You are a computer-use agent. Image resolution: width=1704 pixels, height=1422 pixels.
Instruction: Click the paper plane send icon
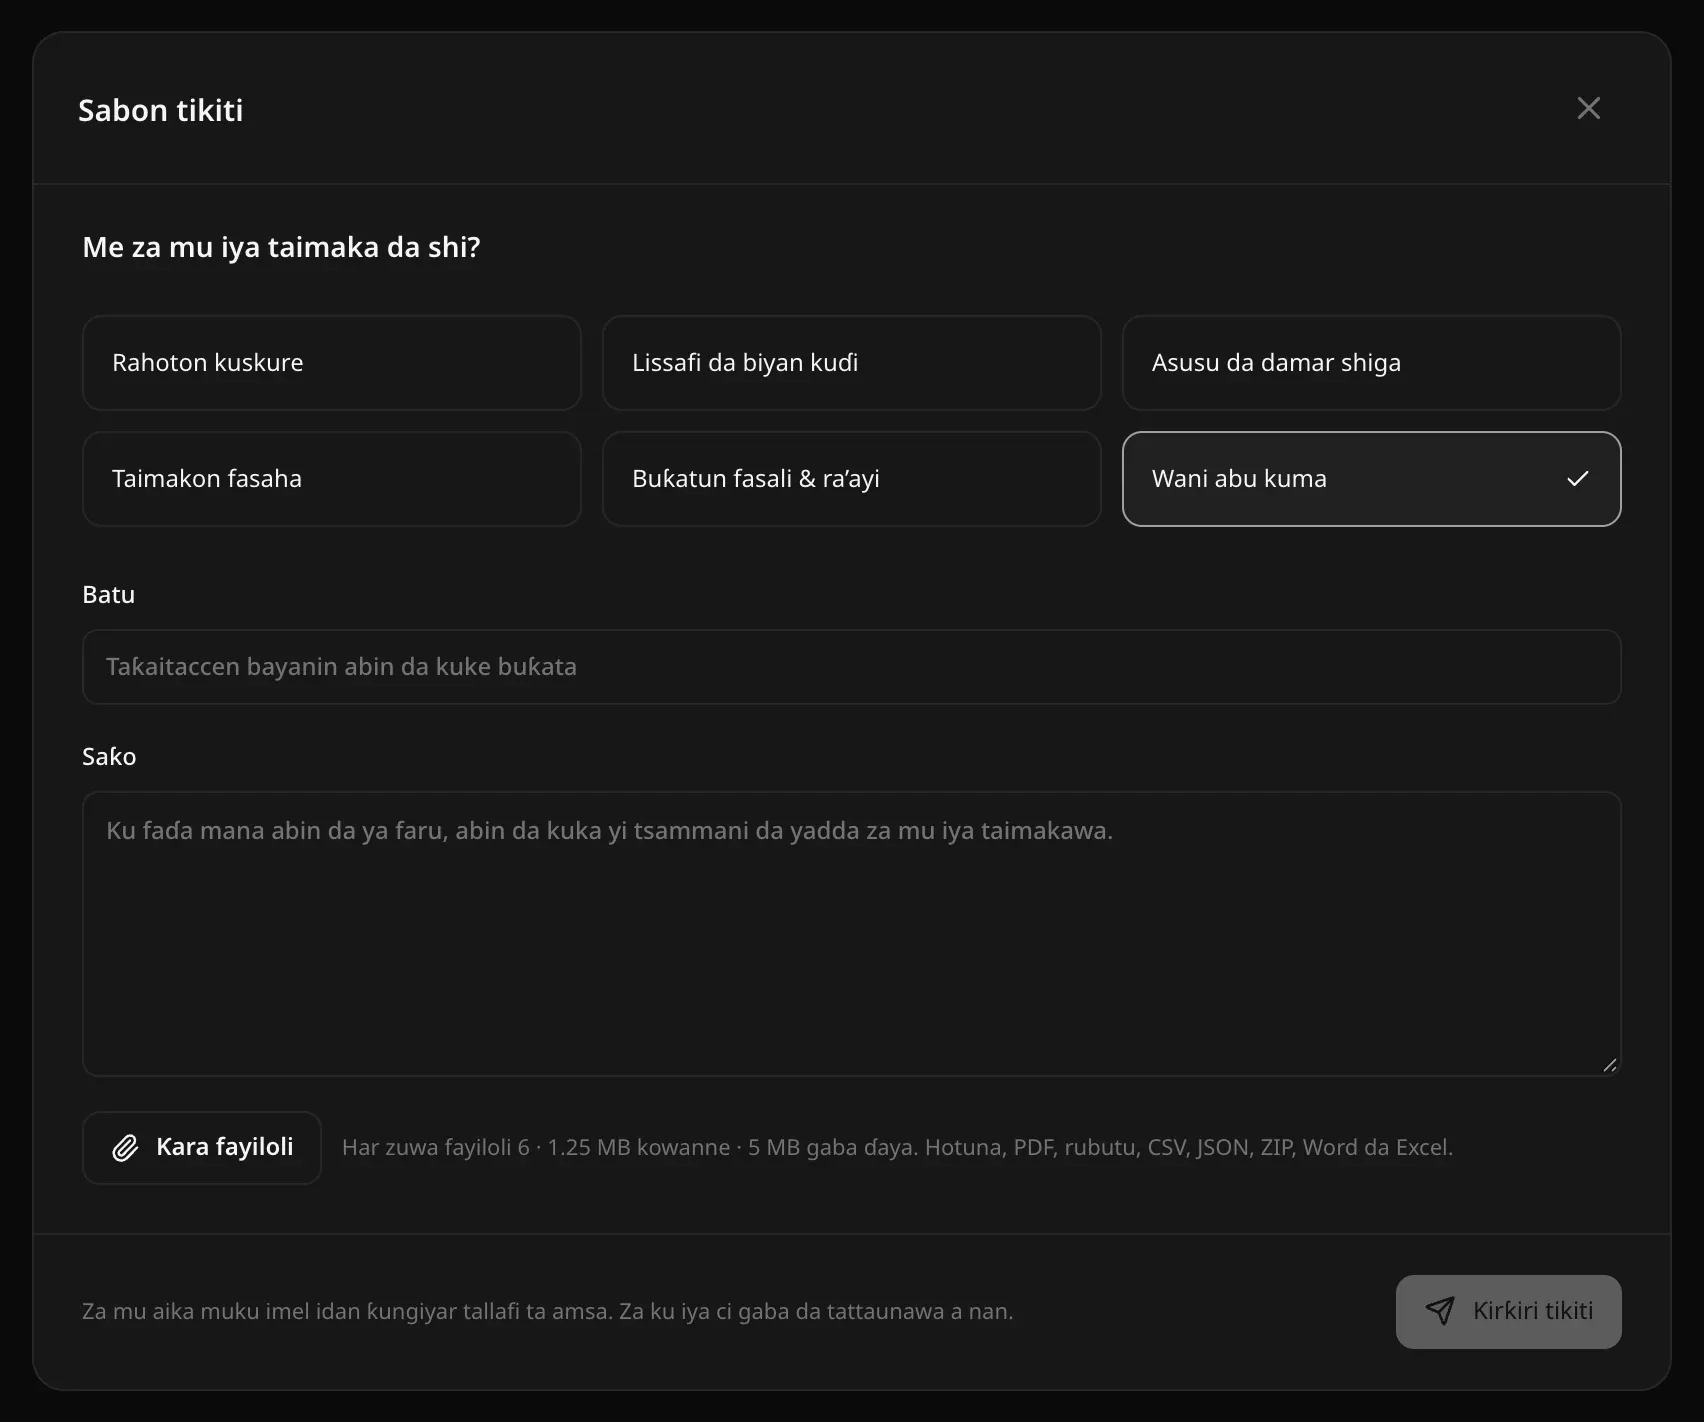(x=1440, y=1311)
